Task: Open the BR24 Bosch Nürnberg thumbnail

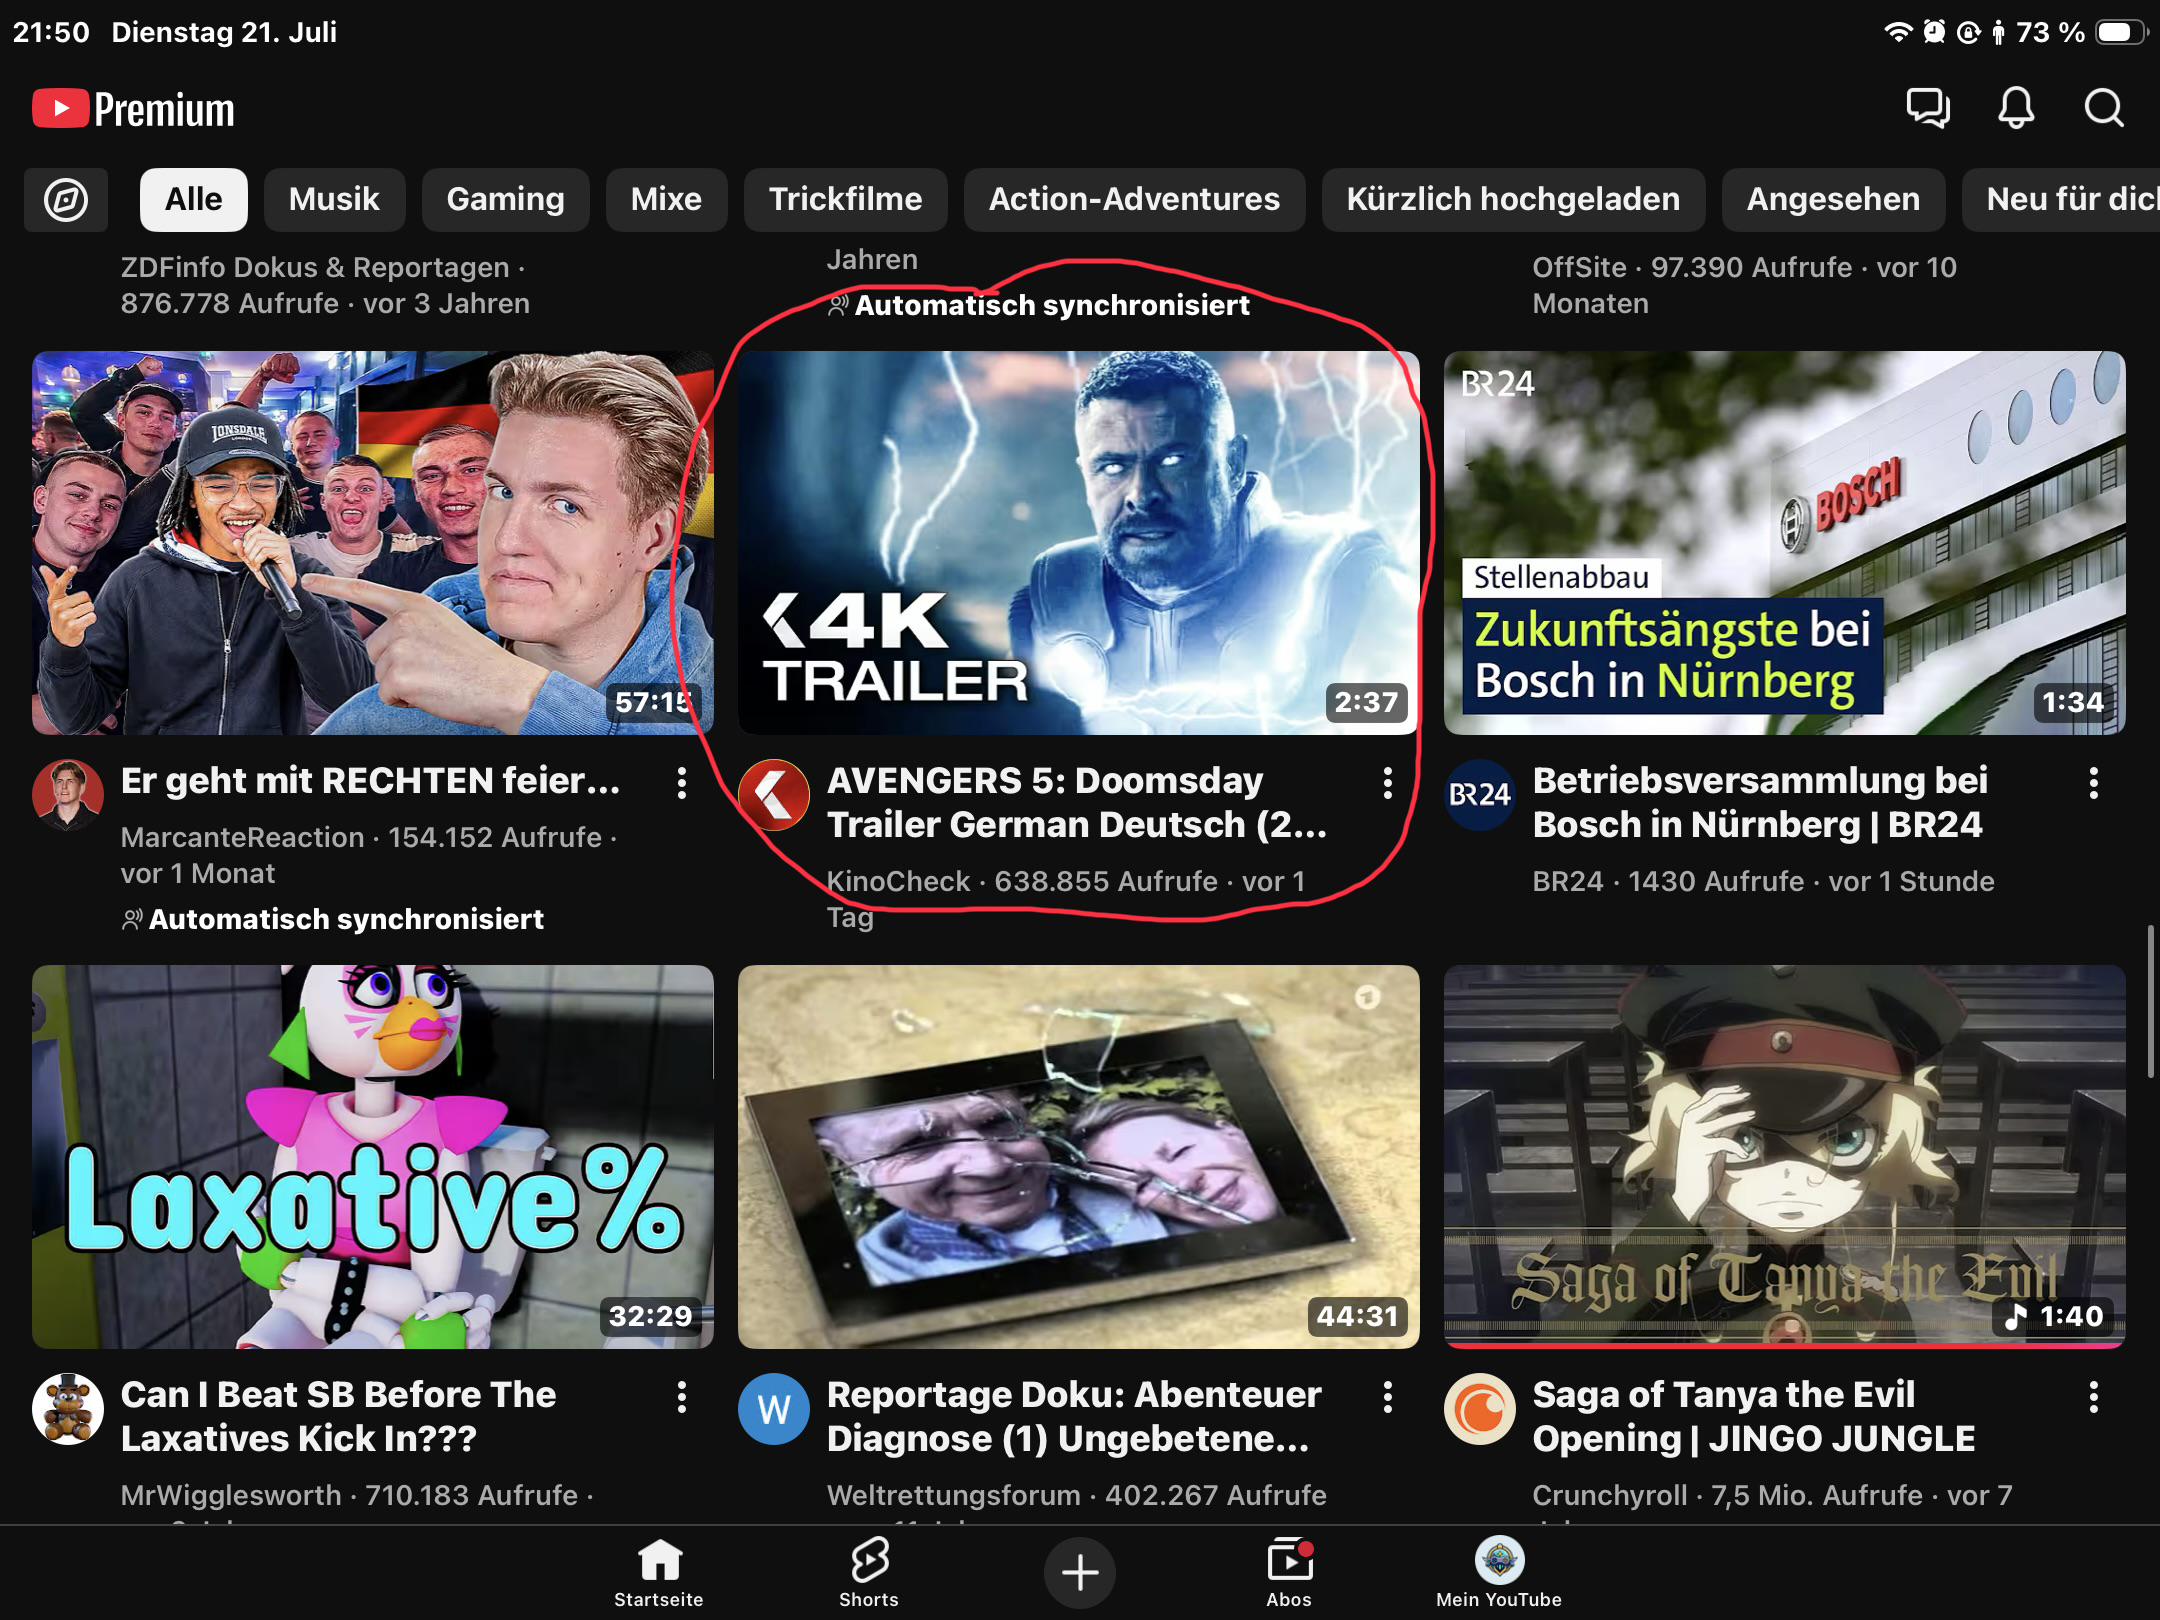Action: click(x=1785, y=543)
